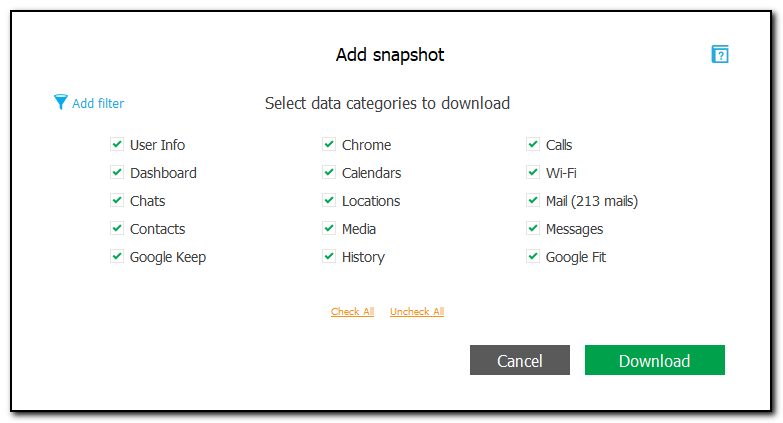783x423 pixels.
Task: Click the Uncheck All link
Action: coord(417,312)
